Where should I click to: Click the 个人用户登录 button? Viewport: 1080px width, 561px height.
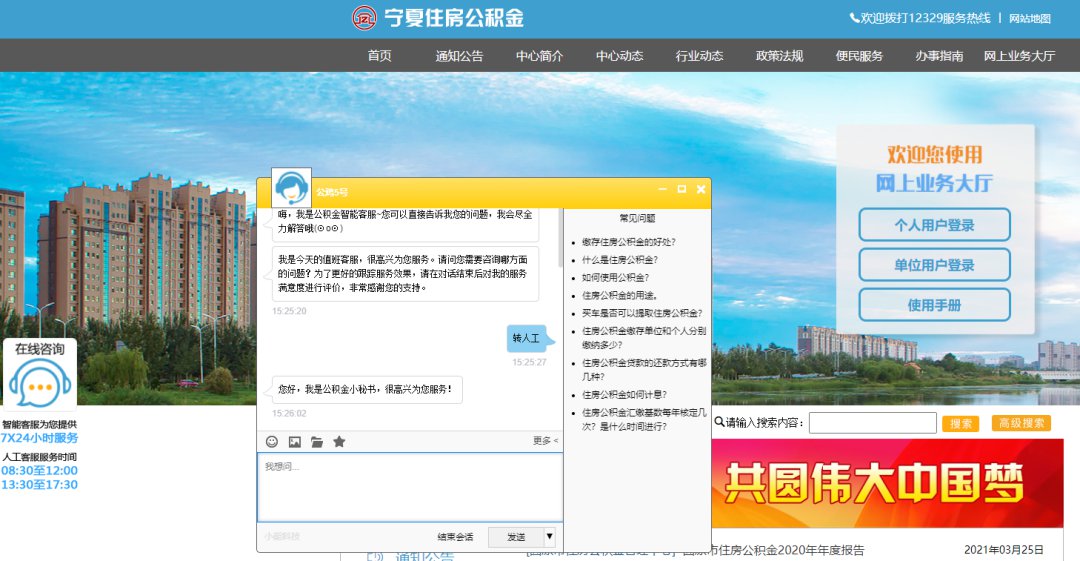(x=934, y=225)
